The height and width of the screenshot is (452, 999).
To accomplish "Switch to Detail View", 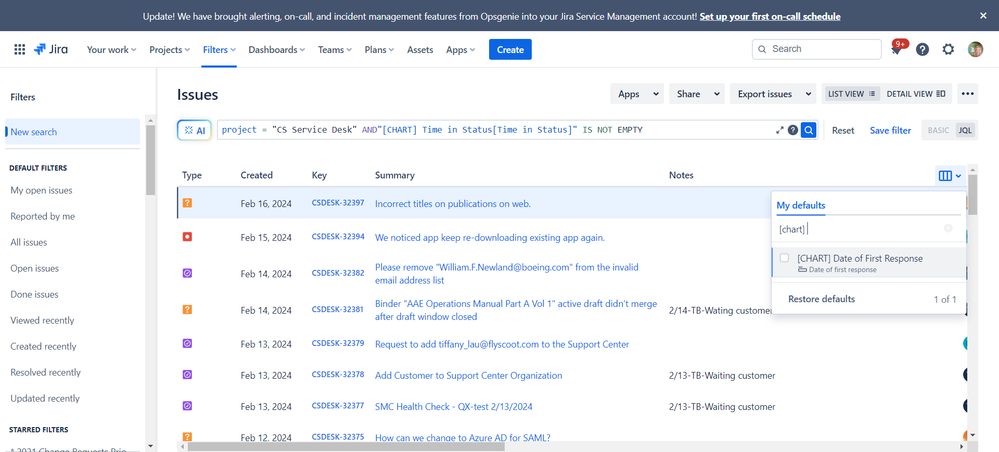I will (915, 94).
